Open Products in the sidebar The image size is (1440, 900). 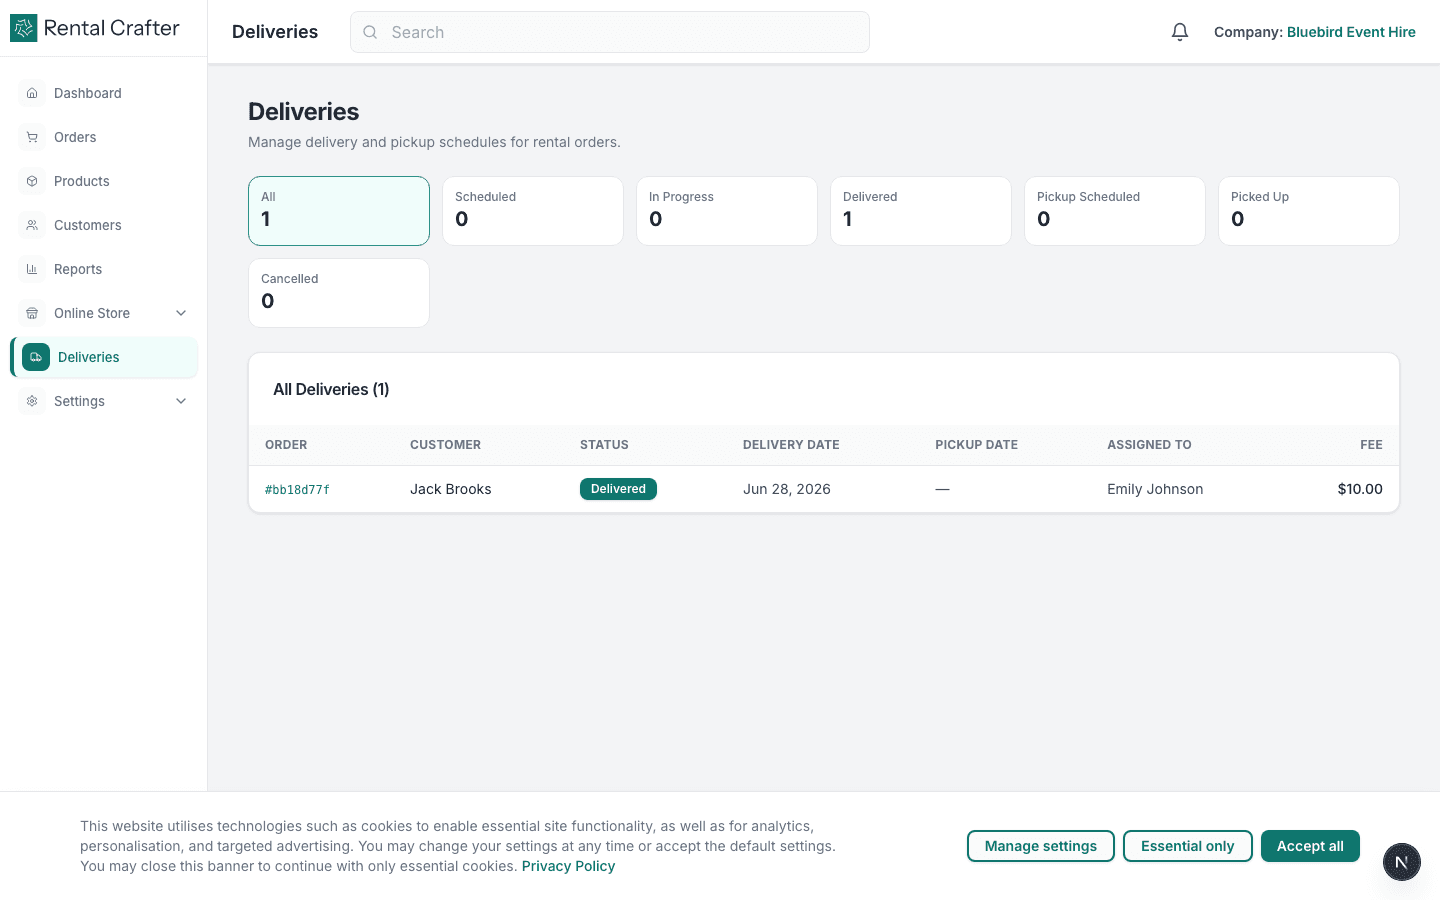pyautogui.click(x=104, y=181)
